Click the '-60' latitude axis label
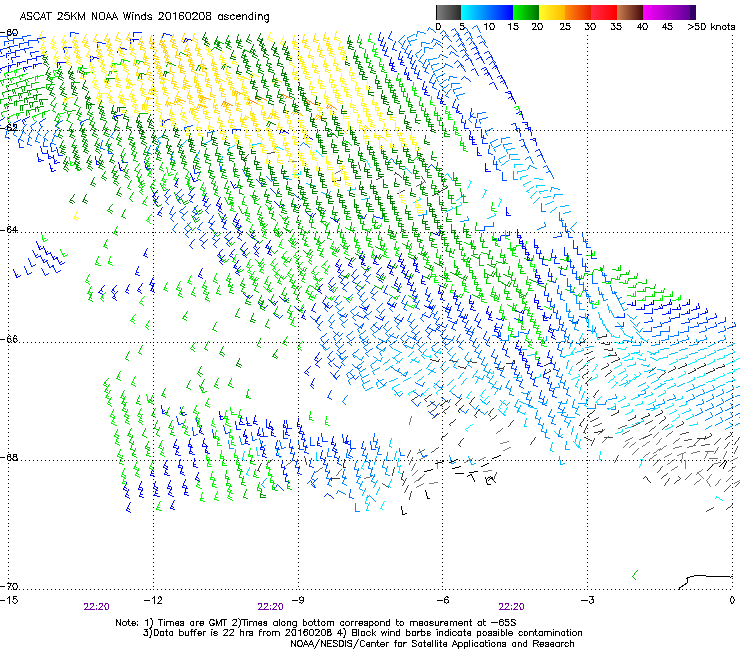Viewport: 740px width, 650px height. coord(9,33)
